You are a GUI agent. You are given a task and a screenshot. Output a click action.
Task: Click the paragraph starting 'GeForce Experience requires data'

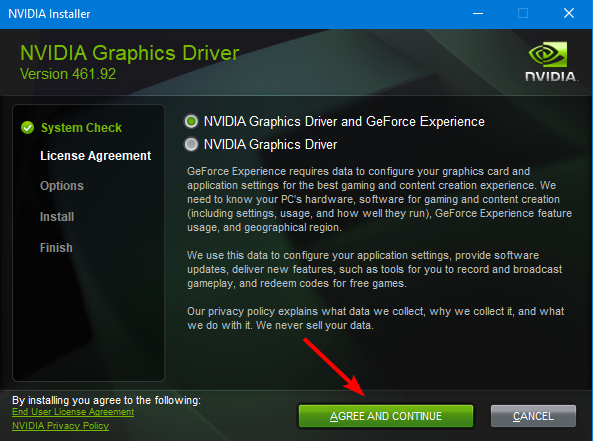click(379, 199)
